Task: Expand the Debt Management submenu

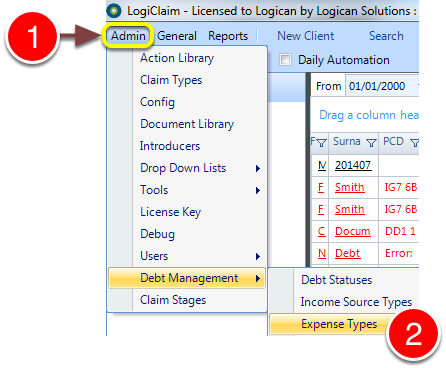Action: [187, 278]
